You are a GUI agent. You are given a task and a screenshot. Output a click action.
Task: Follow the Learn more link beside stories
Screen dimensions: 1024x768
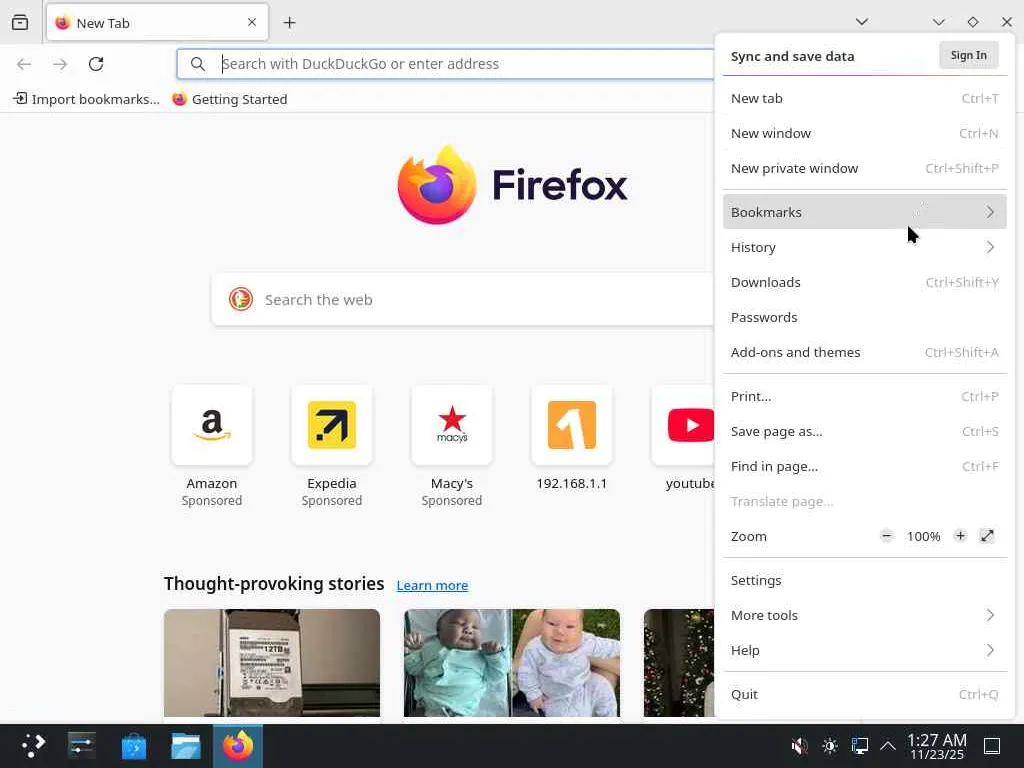(x=432, y=585)
